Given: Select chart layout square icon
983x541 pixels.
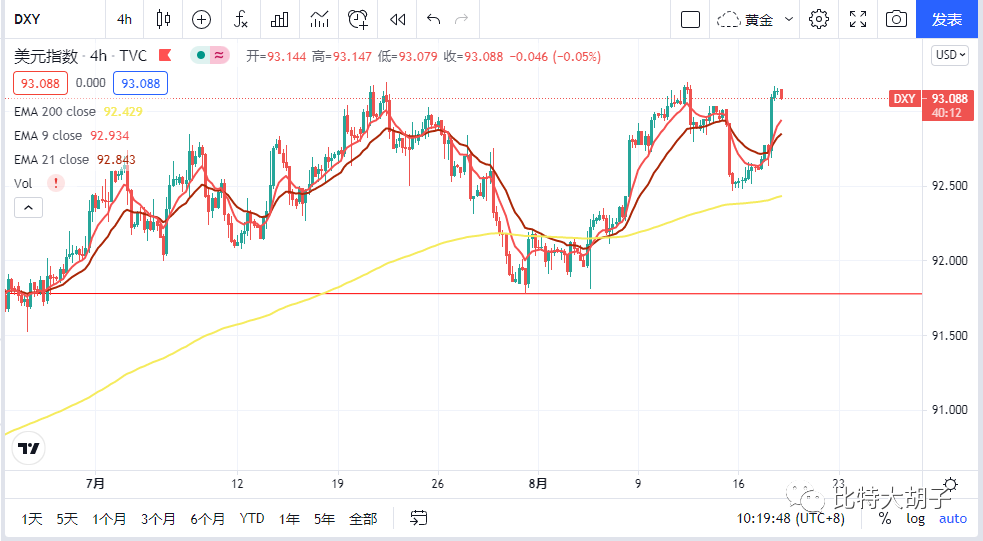Looking at the screenshot, I should 690,19.
